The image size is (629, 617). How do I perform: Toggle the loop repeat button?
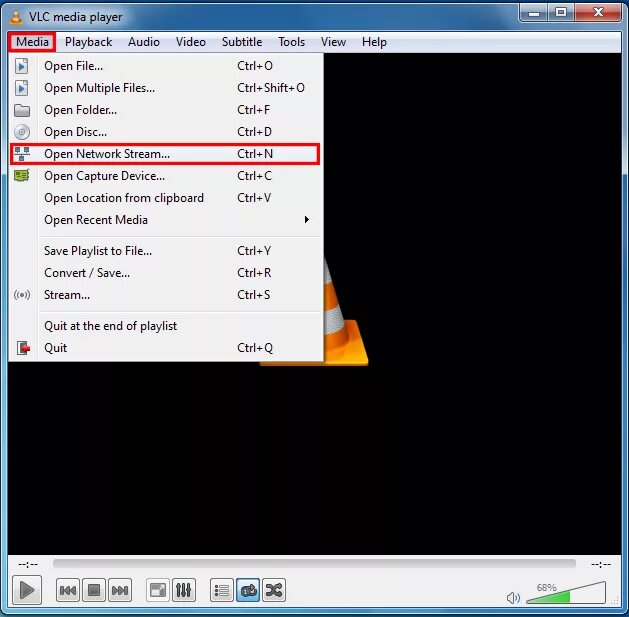(x=248, y=590)
